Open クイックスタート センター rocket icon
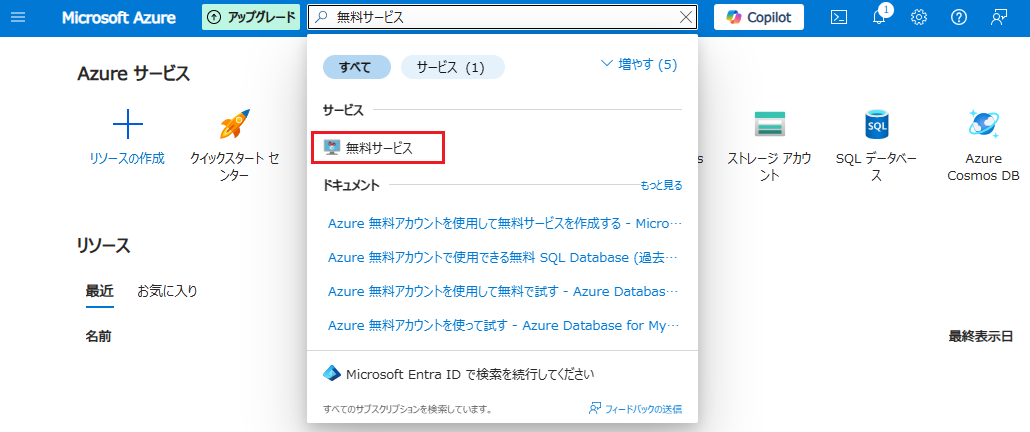The image size is (1030, 432). tap(235, 124)
